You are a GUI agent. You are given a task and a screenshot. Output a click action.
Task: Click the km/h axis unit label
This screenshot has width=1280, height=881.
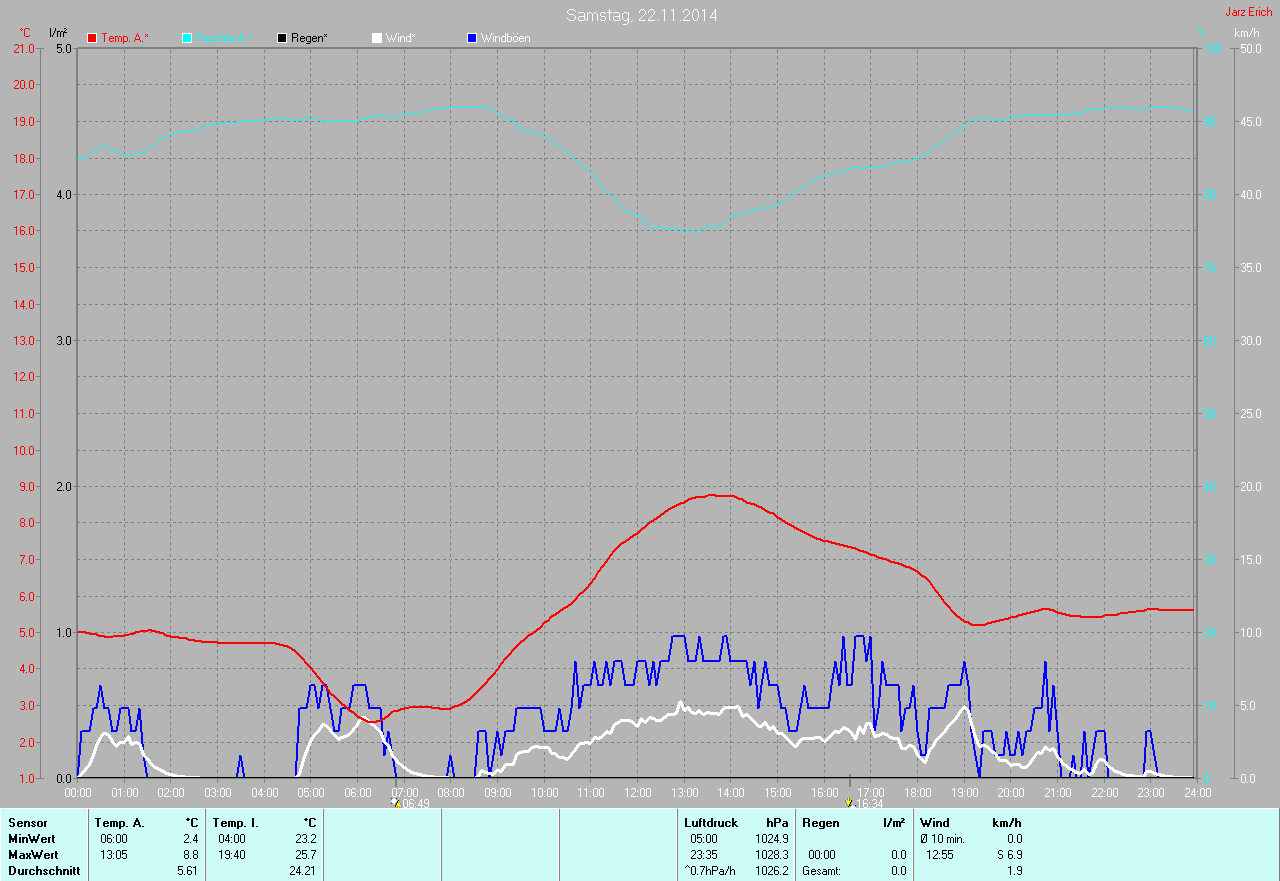[x=1246, y=33]
